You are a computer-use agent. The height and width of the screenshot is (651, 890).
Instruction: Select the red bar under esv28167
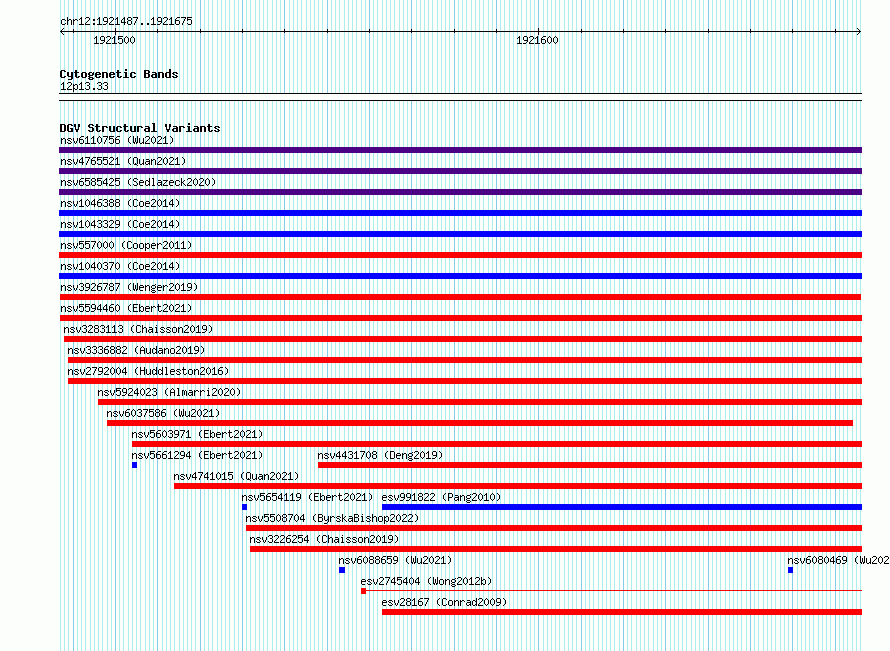pyautogui.click(x=622, y=612)
